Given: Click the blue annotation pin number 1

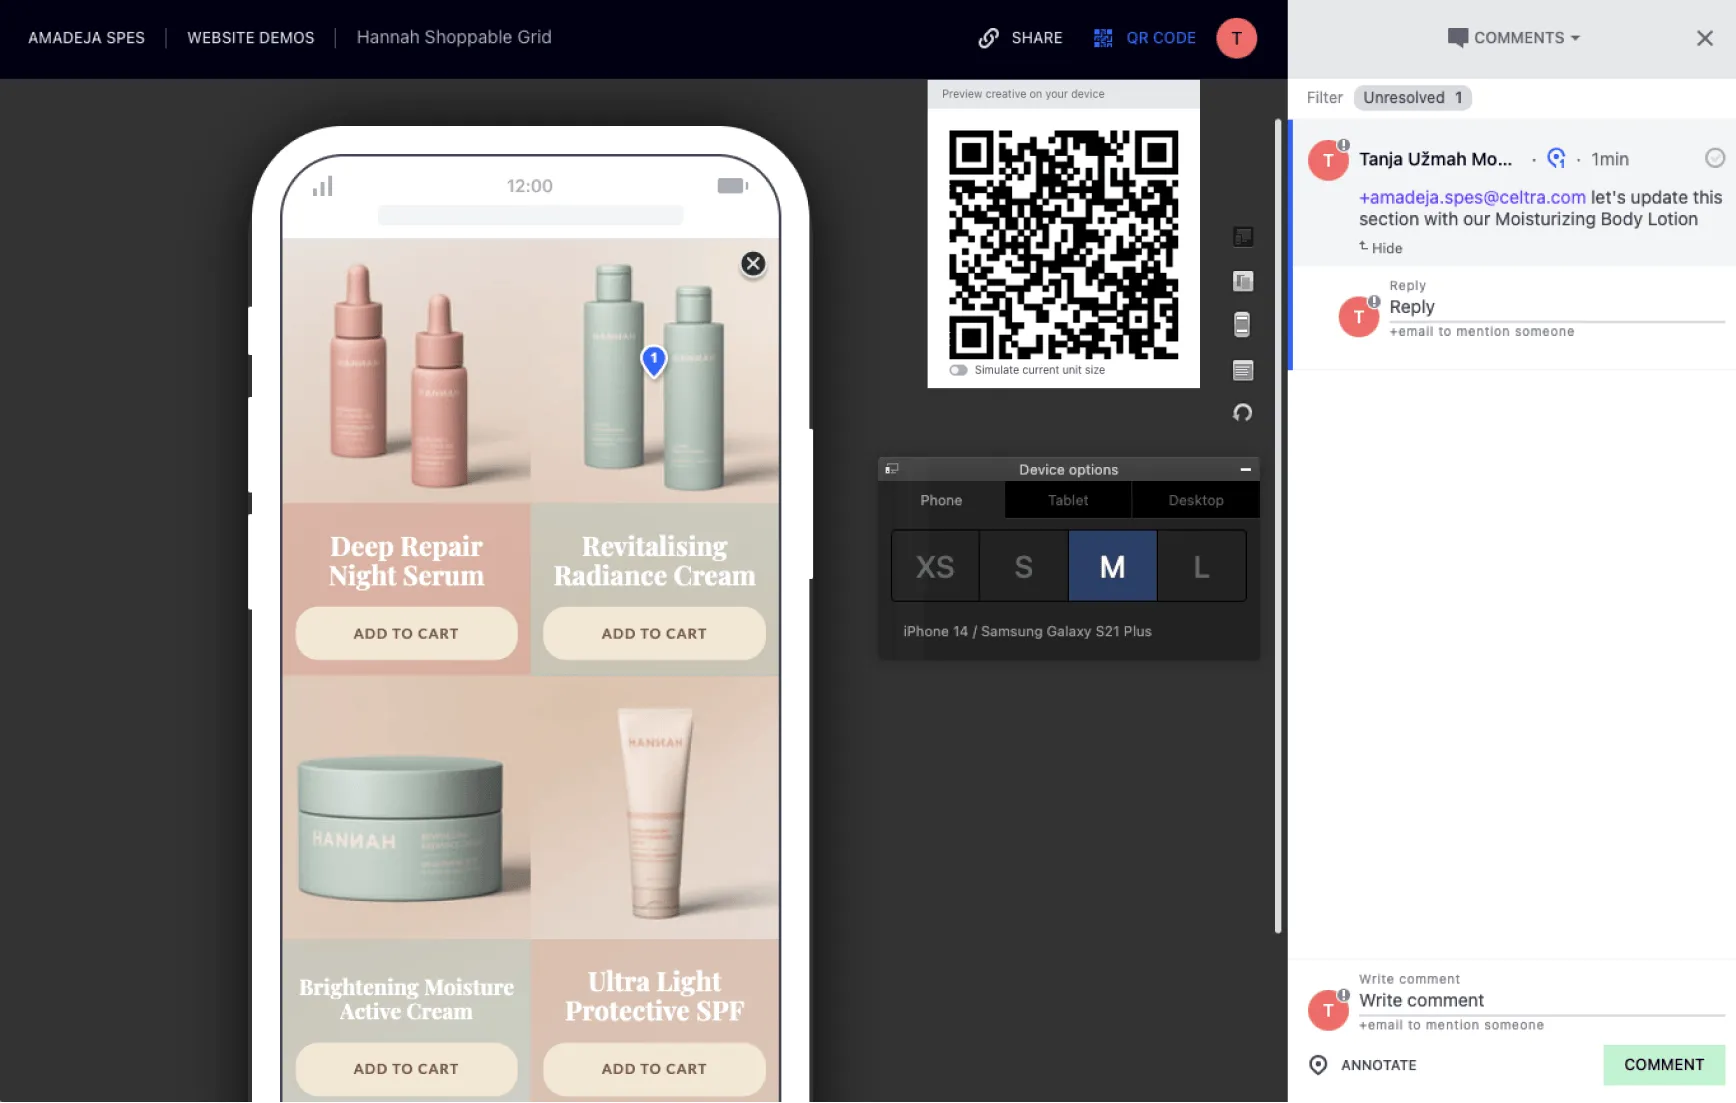Looking at the screenshot, I should 654,360.
